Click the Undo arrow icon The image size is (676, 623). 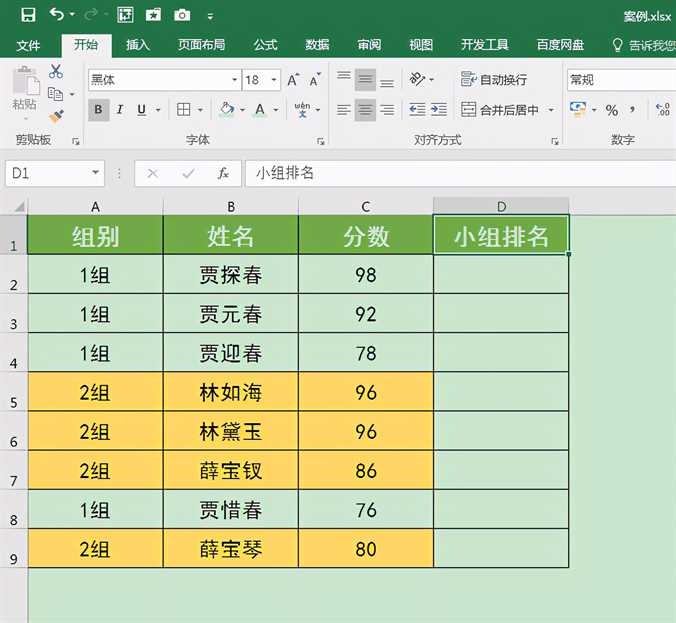pyautogui.click(x=56, y=15)
